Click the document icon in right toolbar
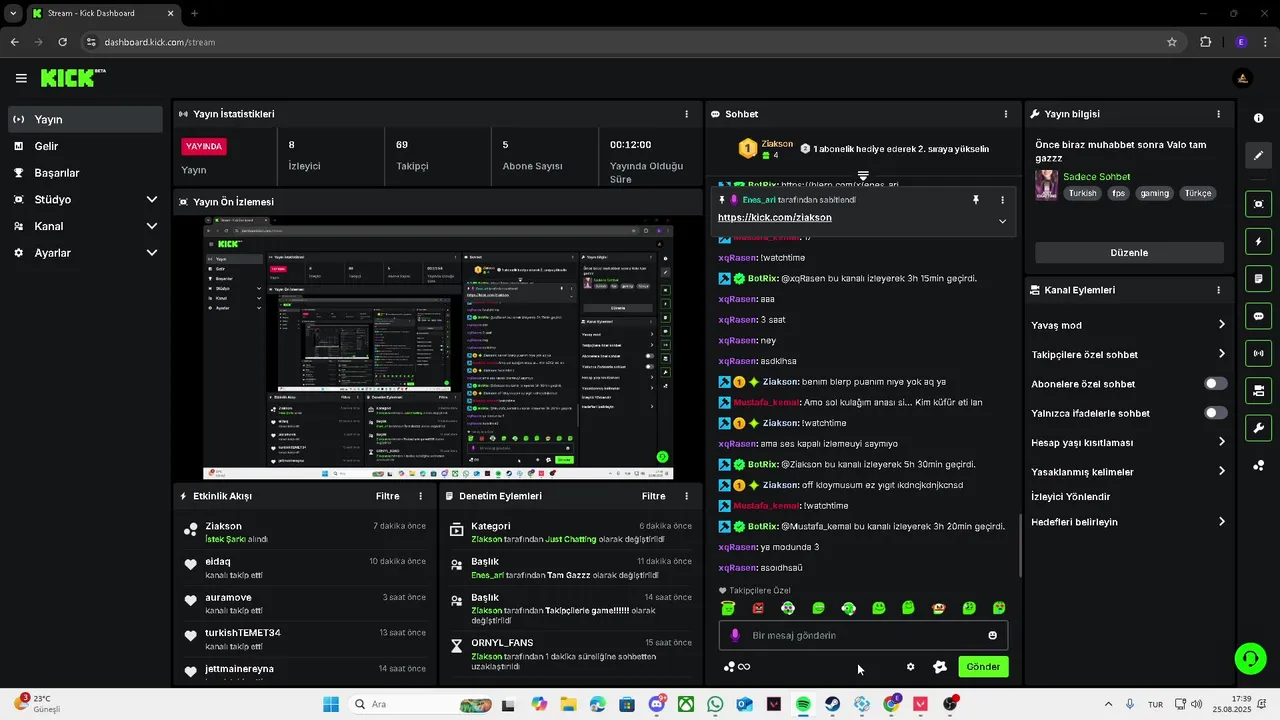Screen dimensions: 1280x720 1258,278
